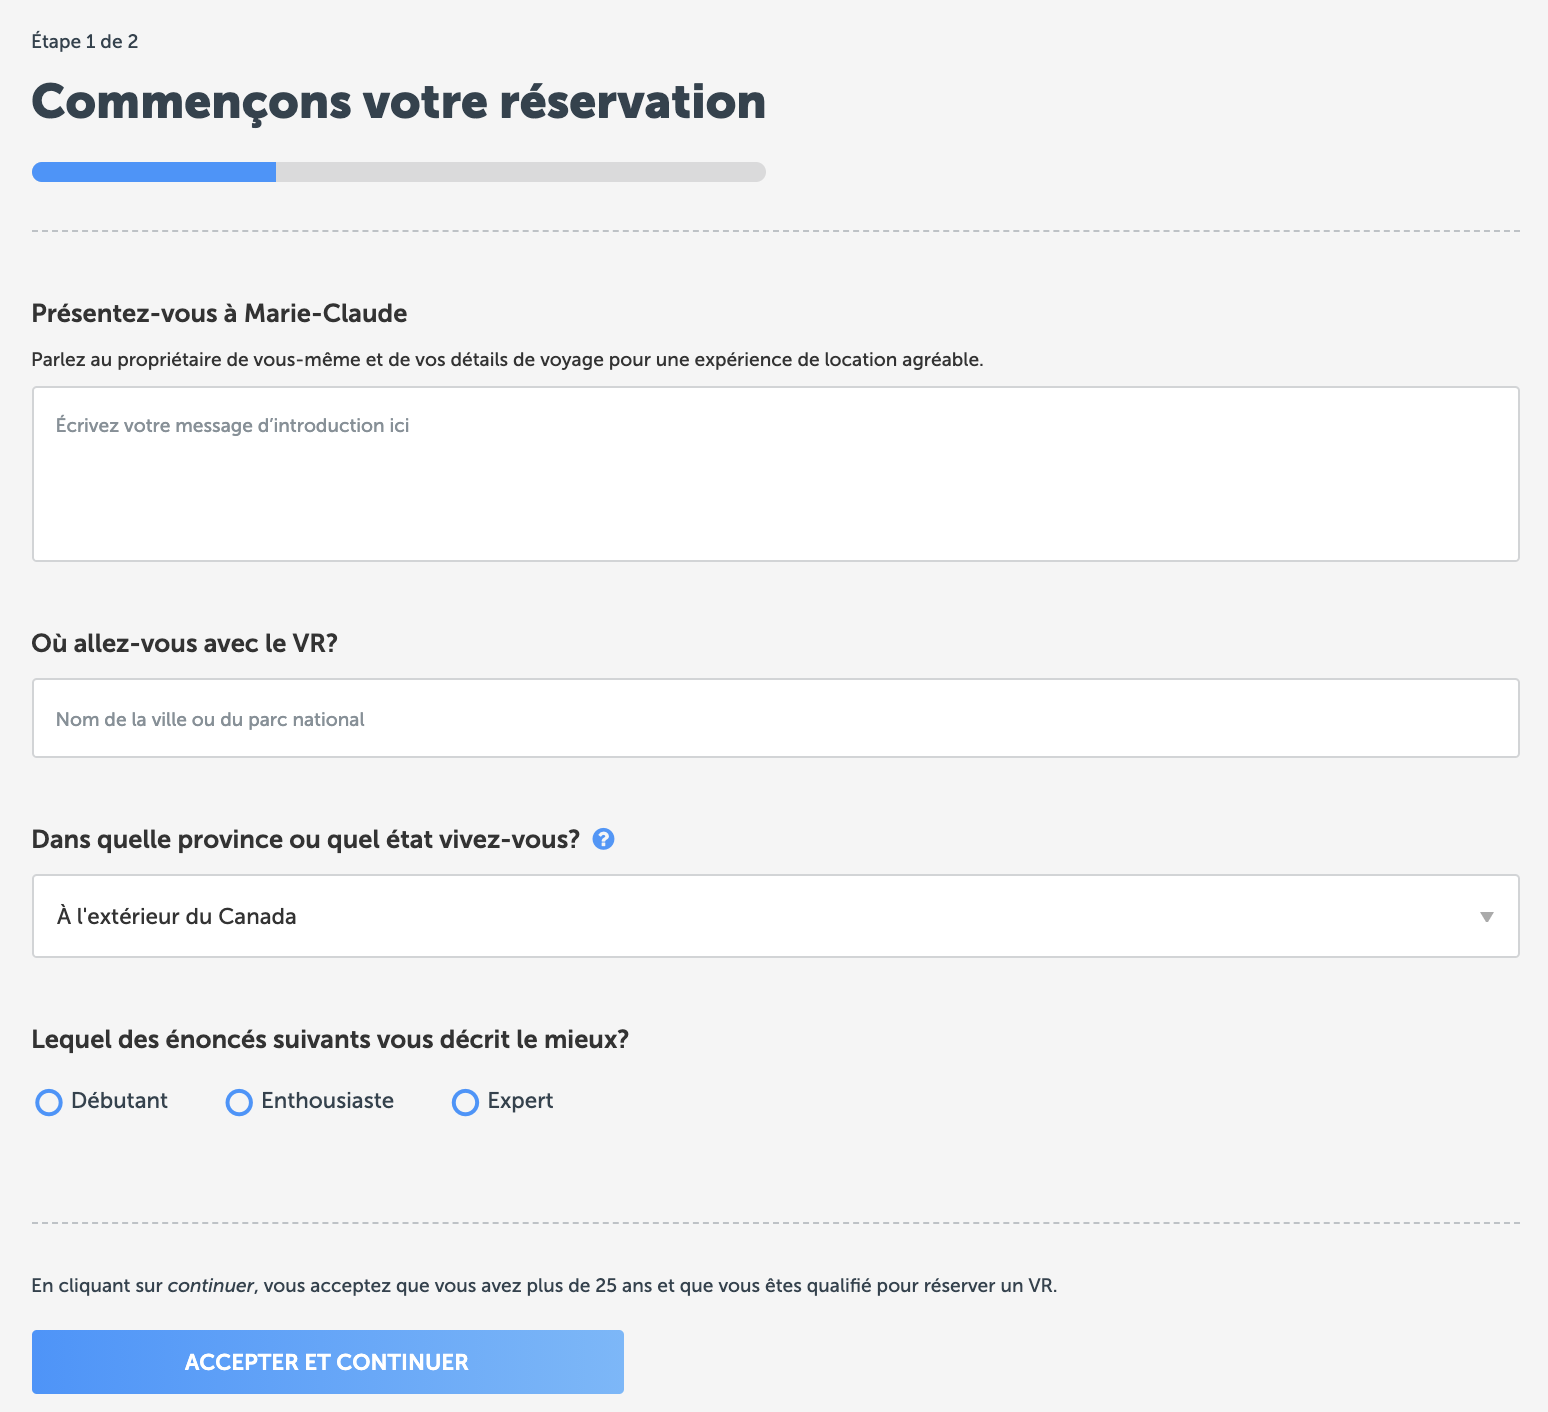Click the Expert label text

[520, 1101]
